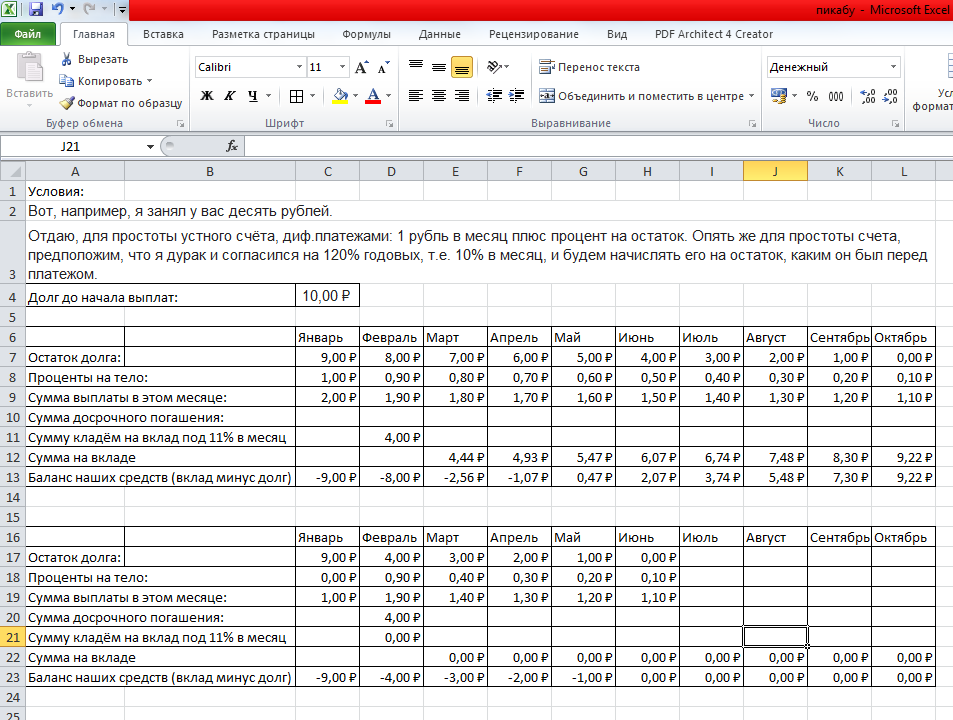The height and width of the screenshot is (720, 953).
Task: Click the Undo arrow icon
Action: point(58,10)
